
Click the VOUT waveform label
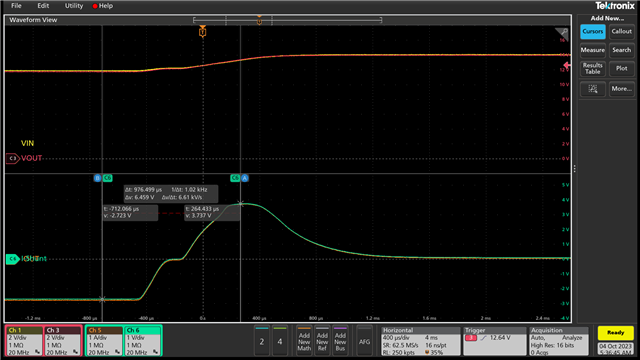pos(31,158)
